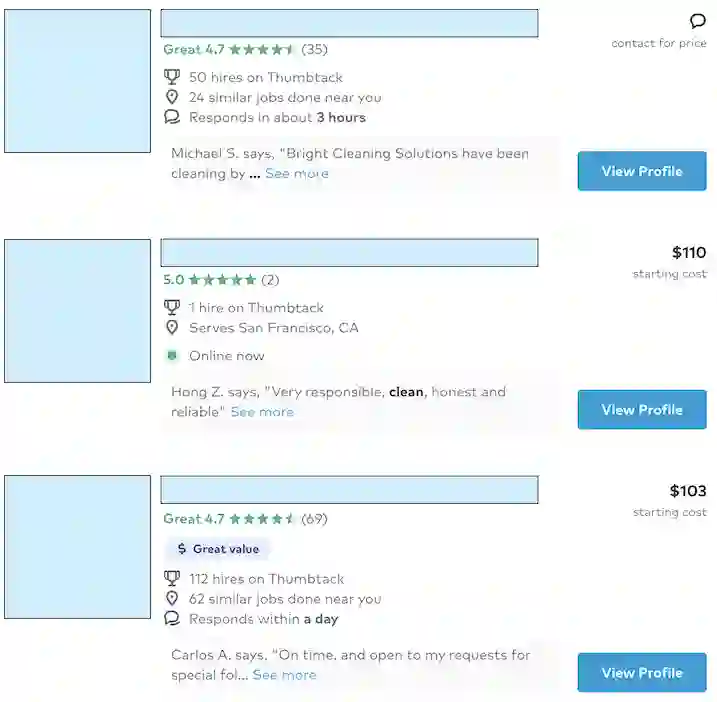
Task: Open View Profile for the $110 listing
Action: (x=641, y=410)
